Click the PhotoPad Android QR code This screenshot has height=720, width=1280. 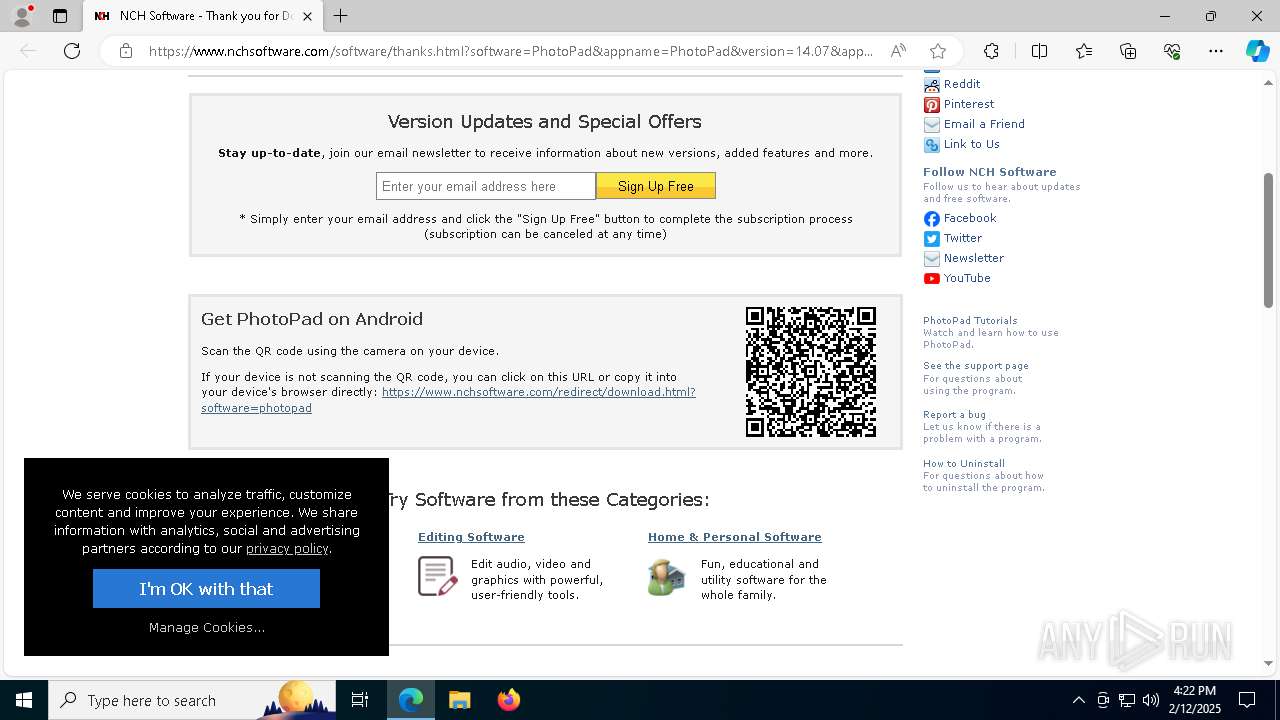[811, 372]
